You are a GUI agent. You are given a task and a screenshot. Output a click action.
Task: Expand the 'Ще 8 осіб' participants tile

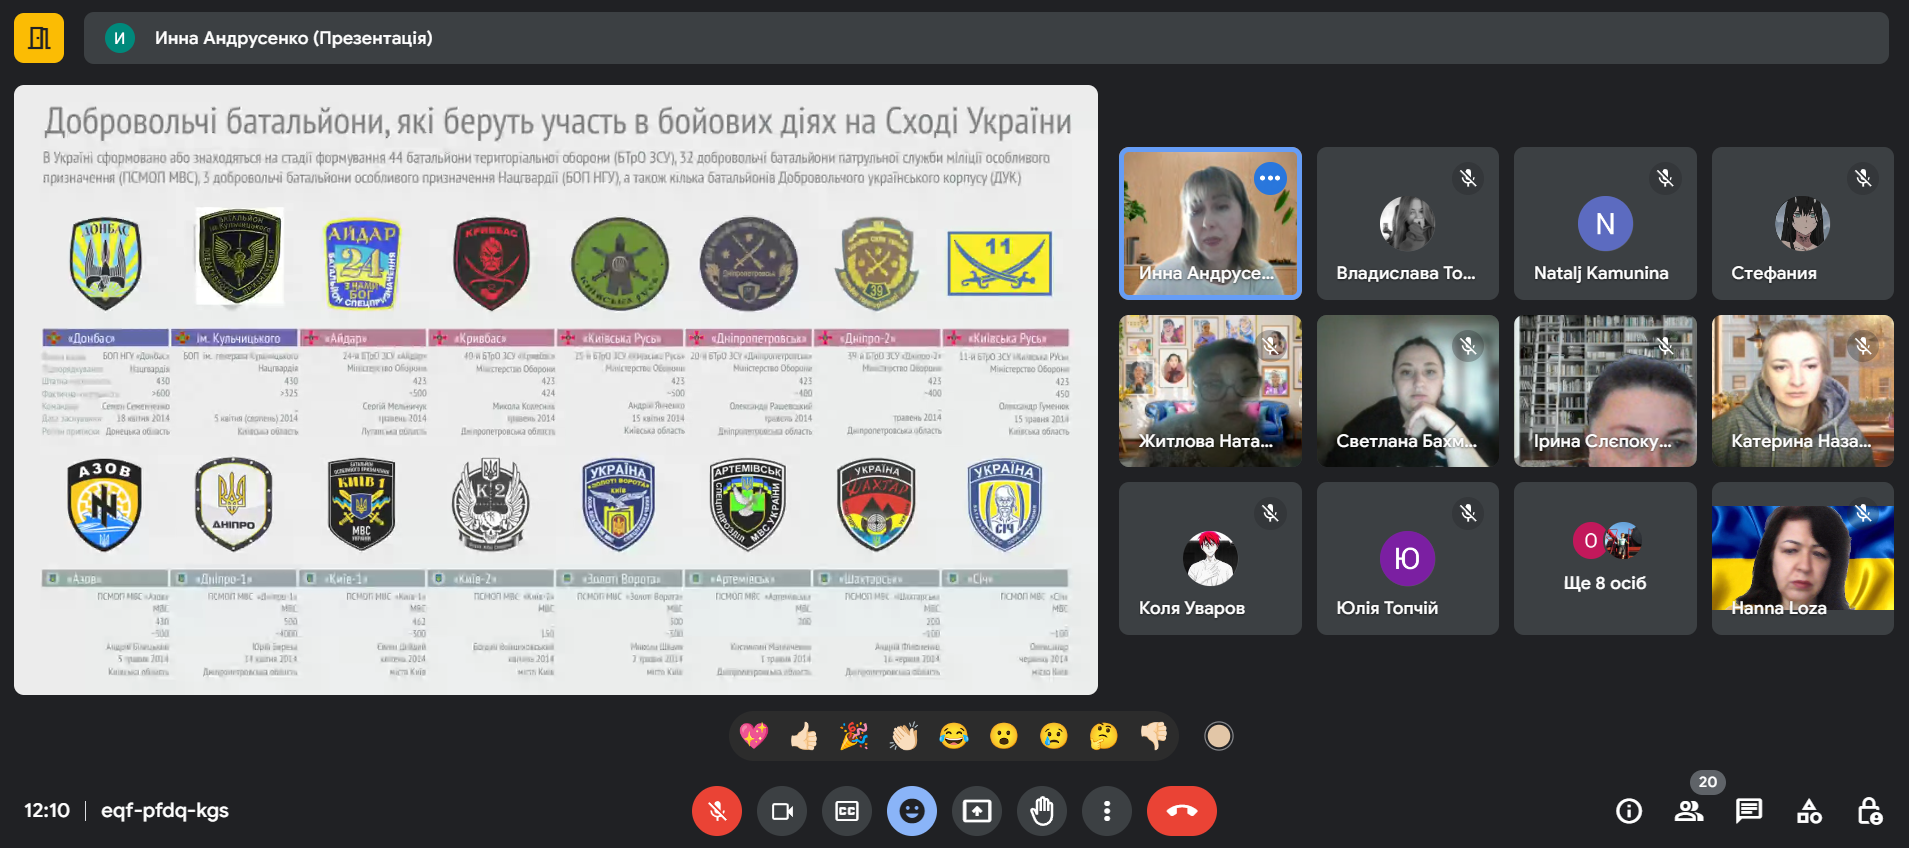point(1604,559)
